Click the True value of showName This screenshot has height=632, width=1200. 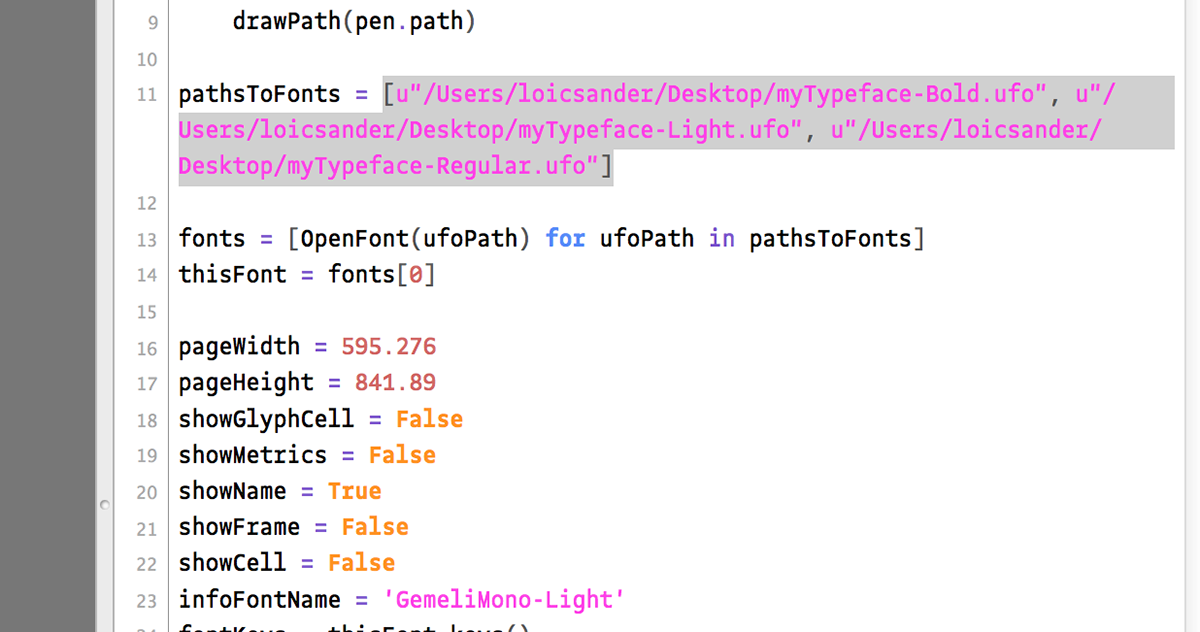pyautogui.click(x=355, y=491)
